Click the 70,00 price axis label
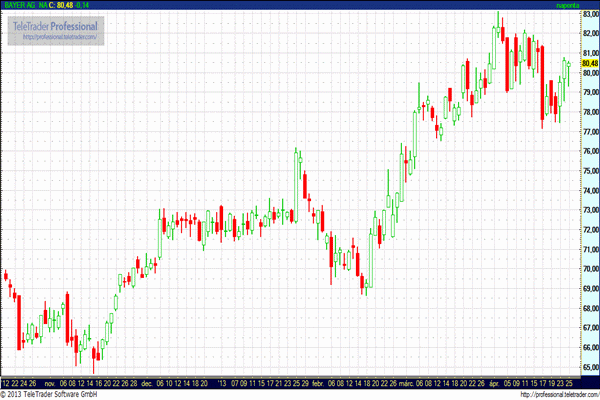Image resolution: width=600 pixels, height=400 pixels. click(589, 269)
